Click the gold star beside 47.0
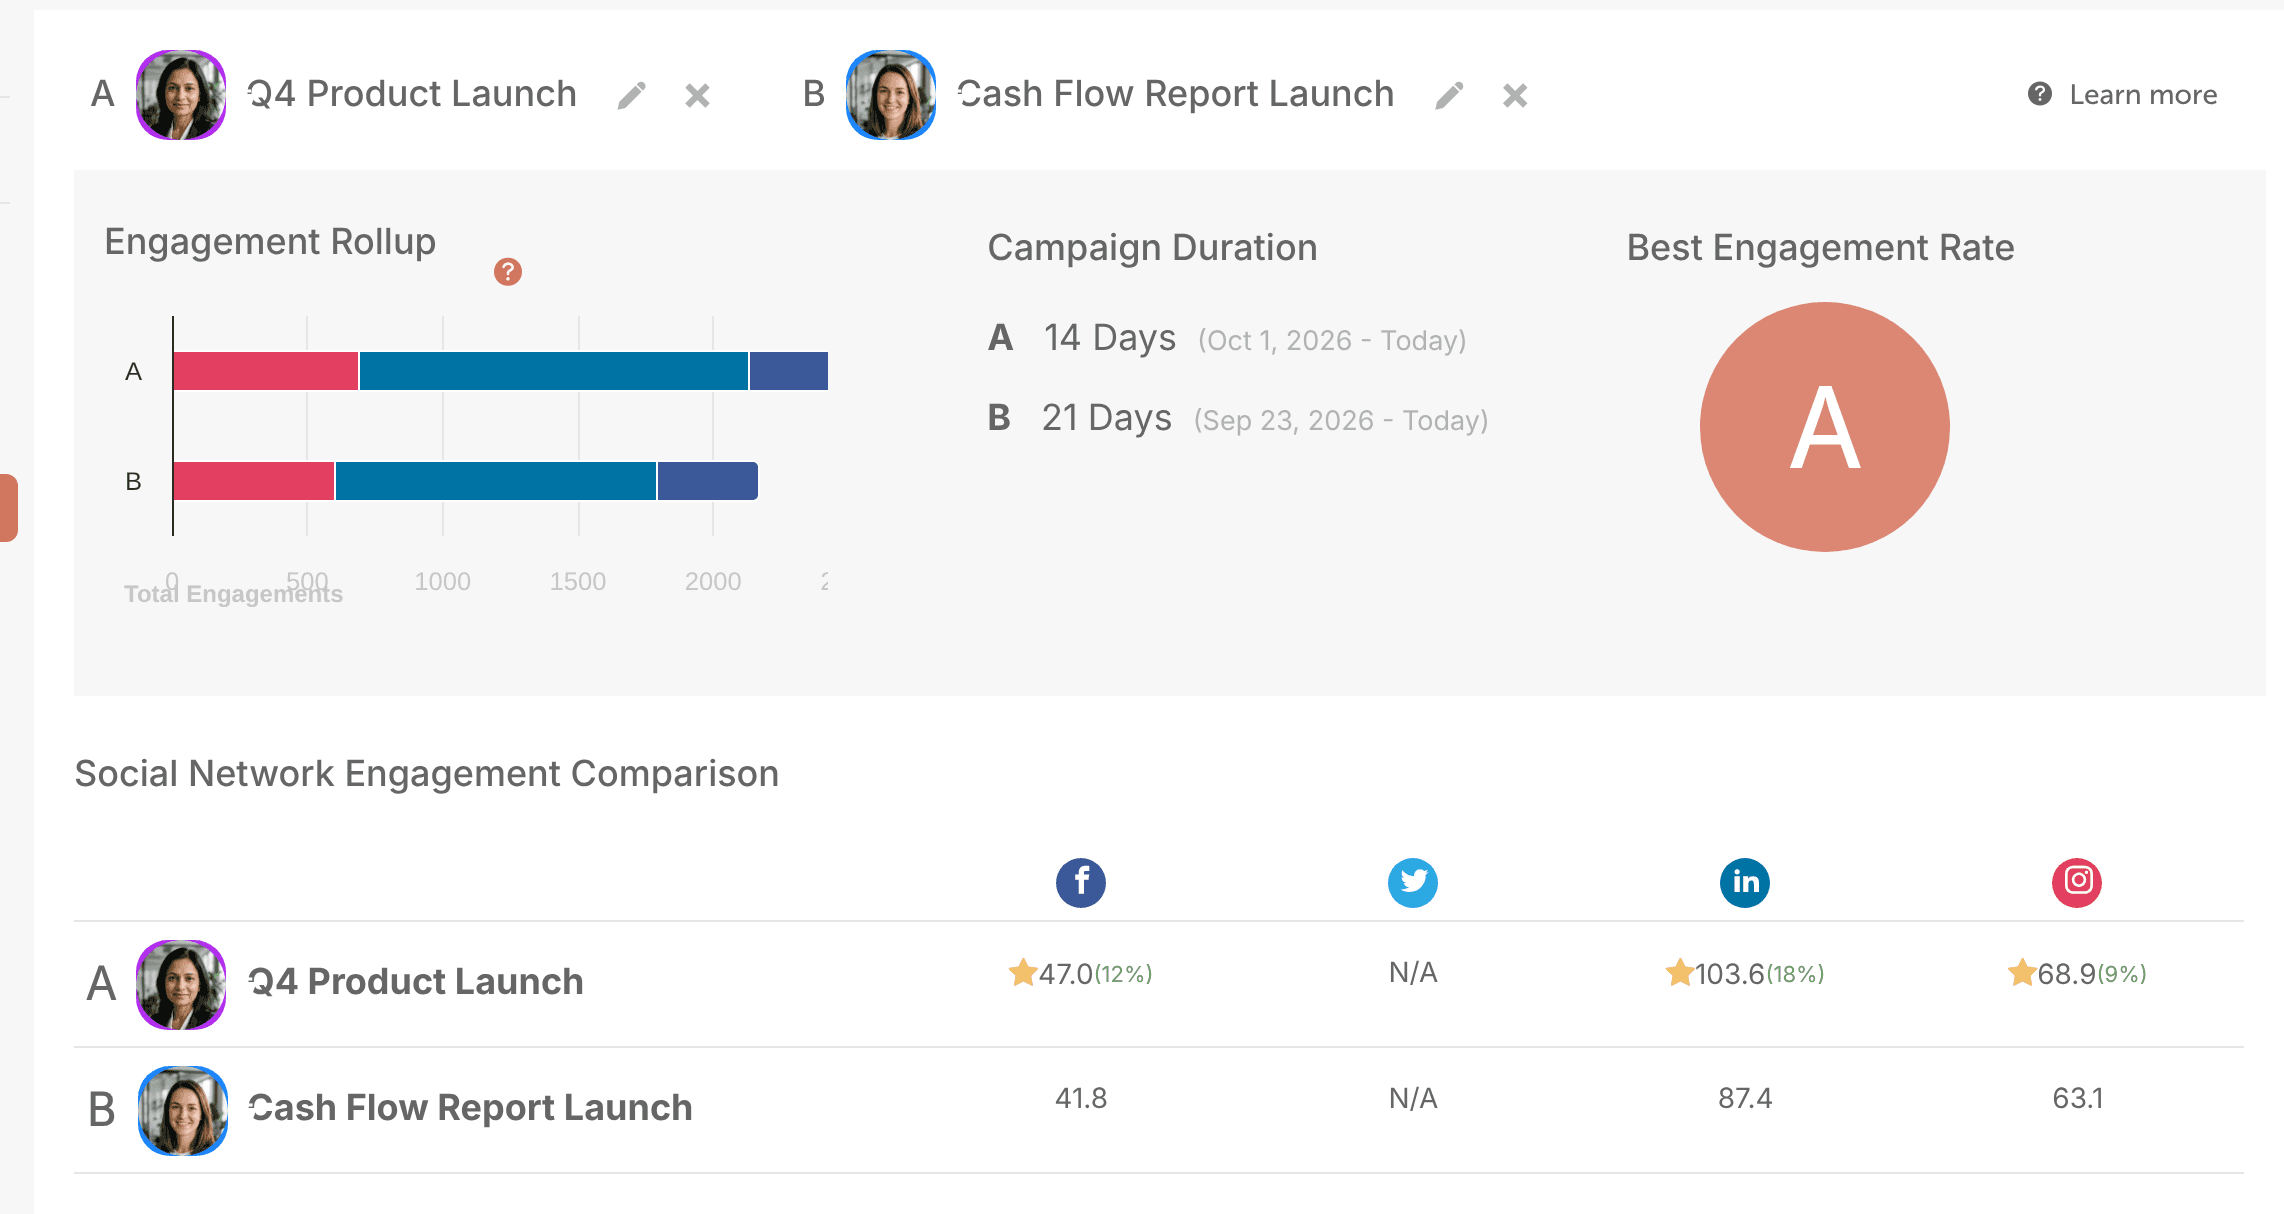 coord(1023,972)
